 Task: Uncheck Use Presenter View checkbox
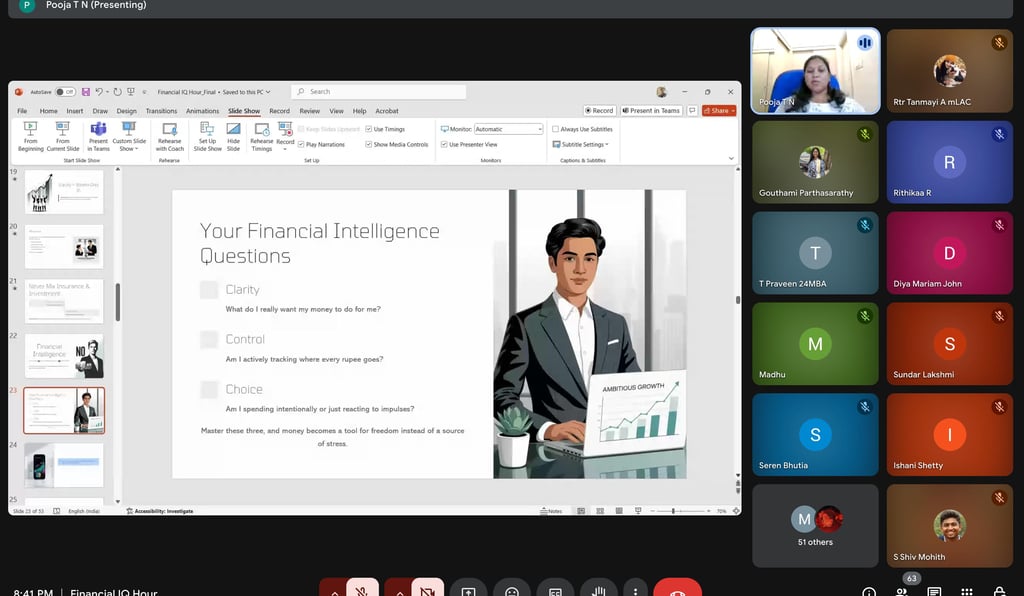444,144
